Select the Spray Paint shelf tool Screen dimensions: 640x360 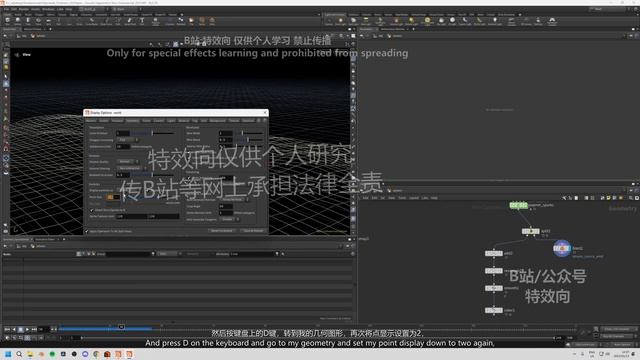pos(130,21)
